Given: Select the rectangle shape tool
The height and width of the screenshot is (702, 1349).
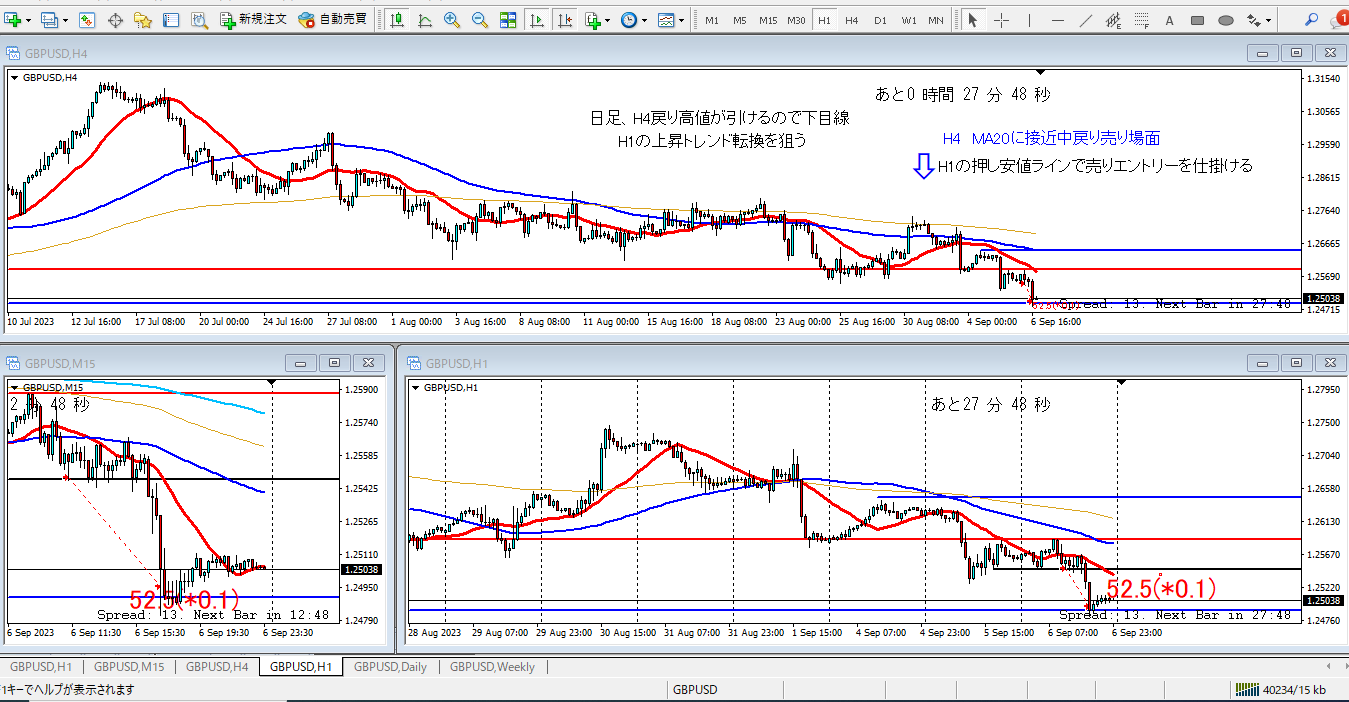Looking at the screenshot, I should pos(1198,20).
